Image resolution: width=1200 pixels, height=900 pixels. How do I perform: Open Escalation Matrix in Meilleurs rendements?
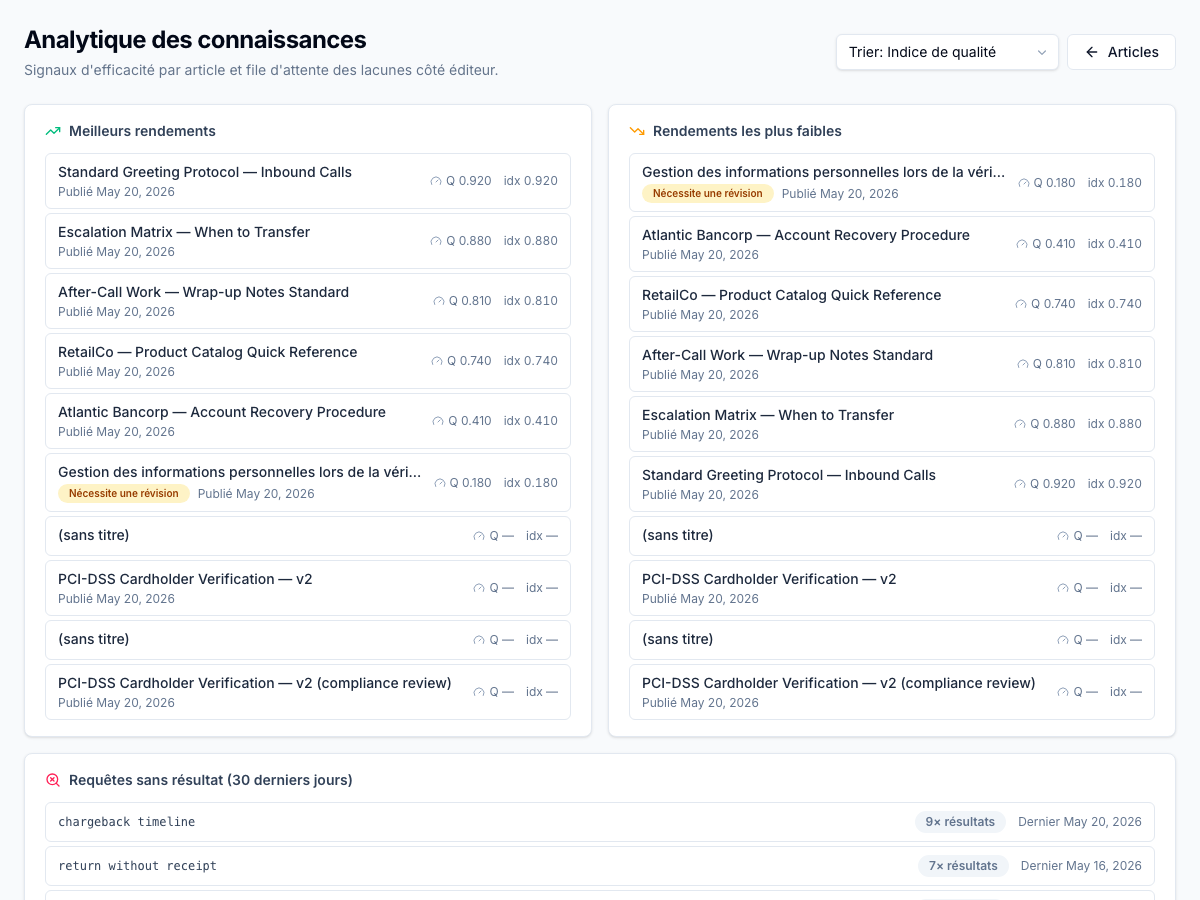308,241
